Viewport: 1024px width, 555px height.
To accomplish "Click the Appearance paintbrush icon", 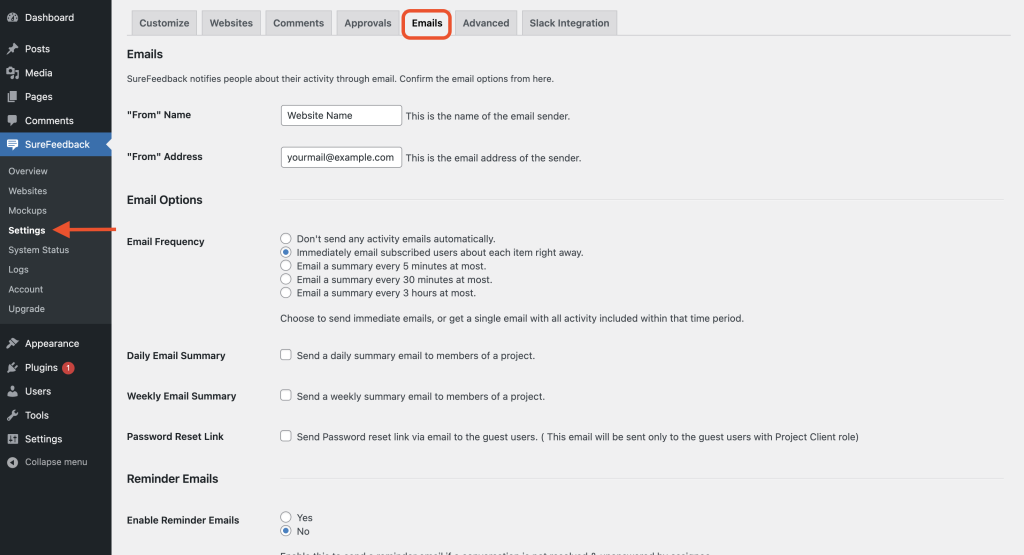I will pyautogui.click(x=12, y=344).
